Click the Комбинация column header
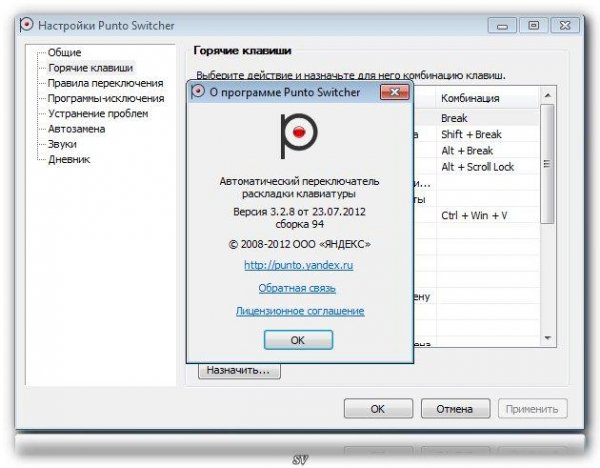600x468 pixels. (487, 98)
